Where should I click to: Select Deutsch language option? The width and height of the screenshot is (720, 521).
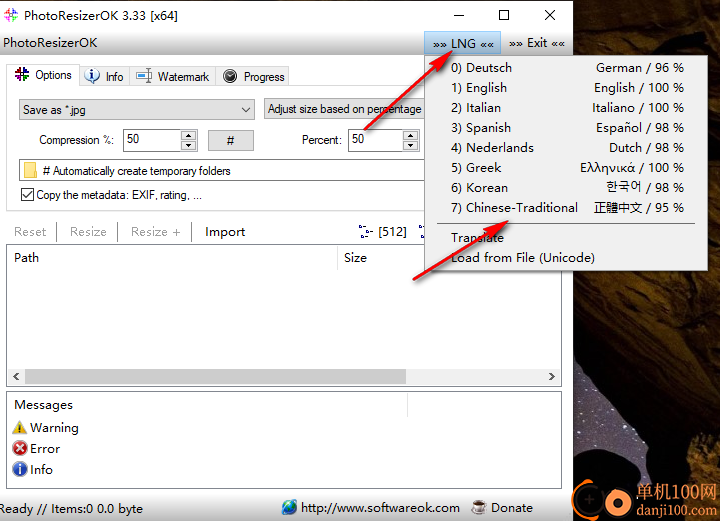[x=567, y=67]
